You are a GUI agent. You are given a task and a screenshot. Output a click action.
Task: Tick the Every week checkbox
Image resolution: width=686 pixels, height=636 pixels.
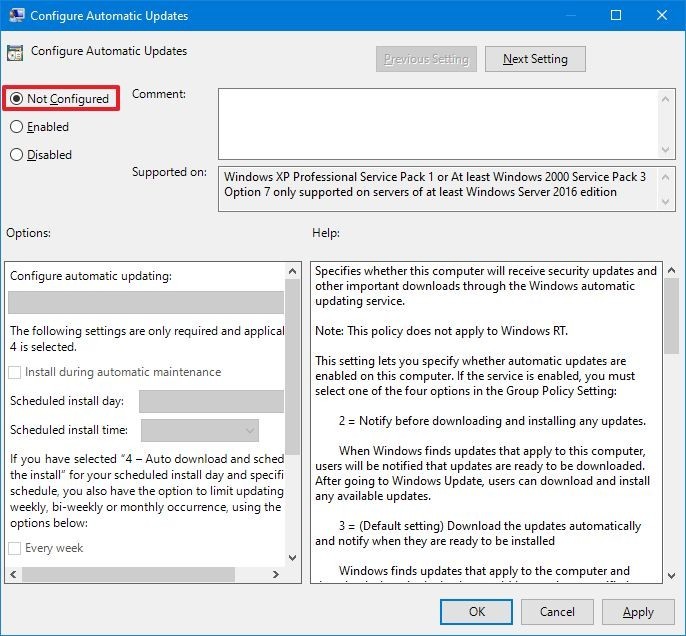(14, 548)
